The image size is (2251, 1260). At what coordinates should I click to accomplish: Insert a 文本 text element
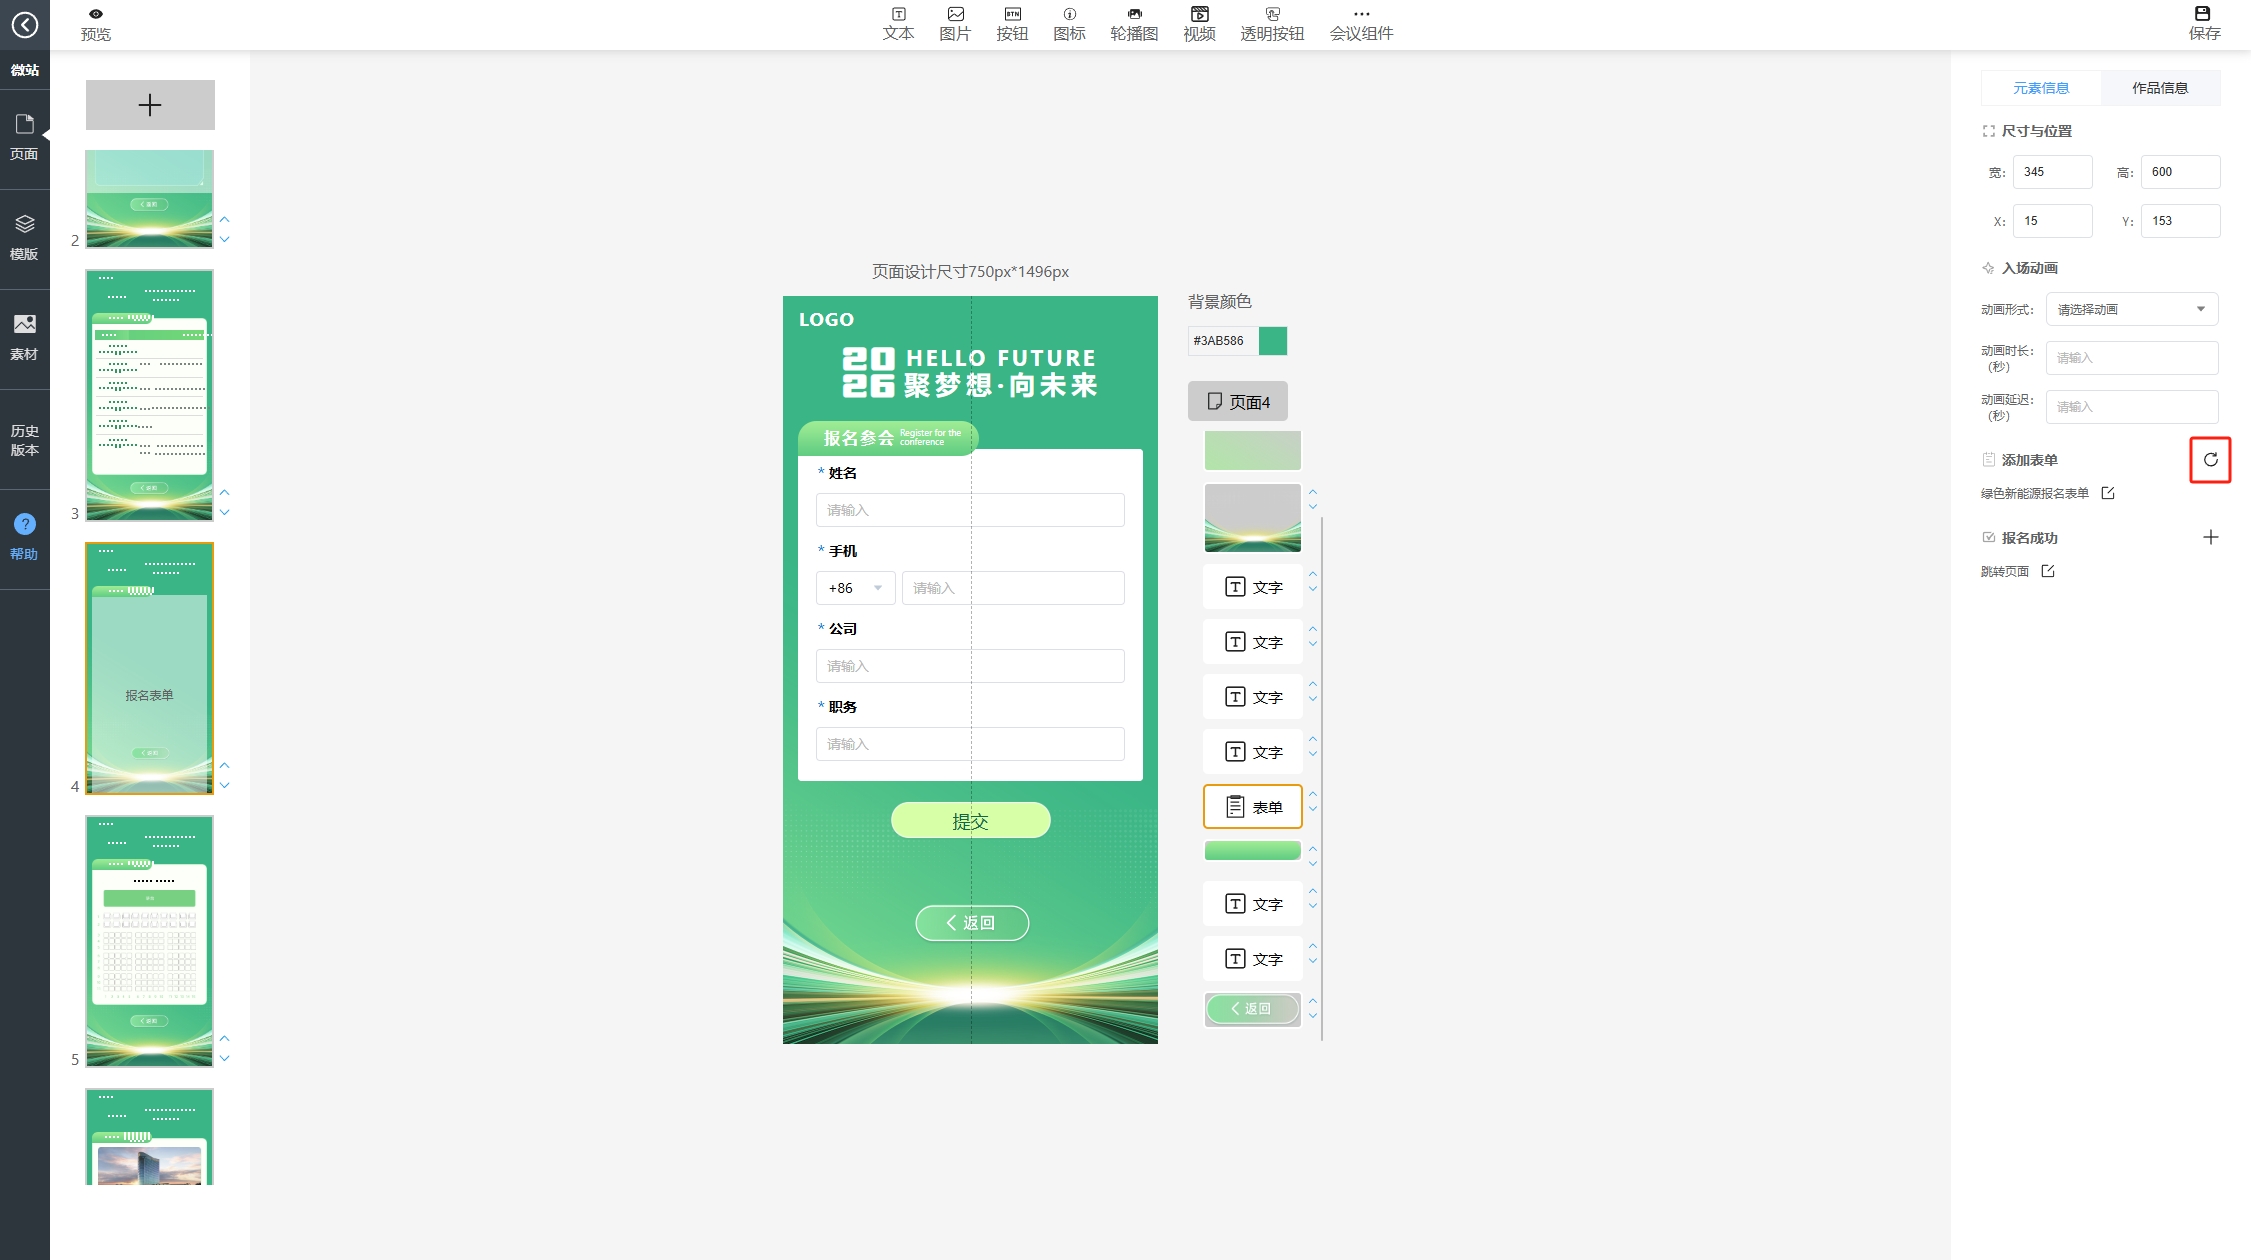point(898,24)
